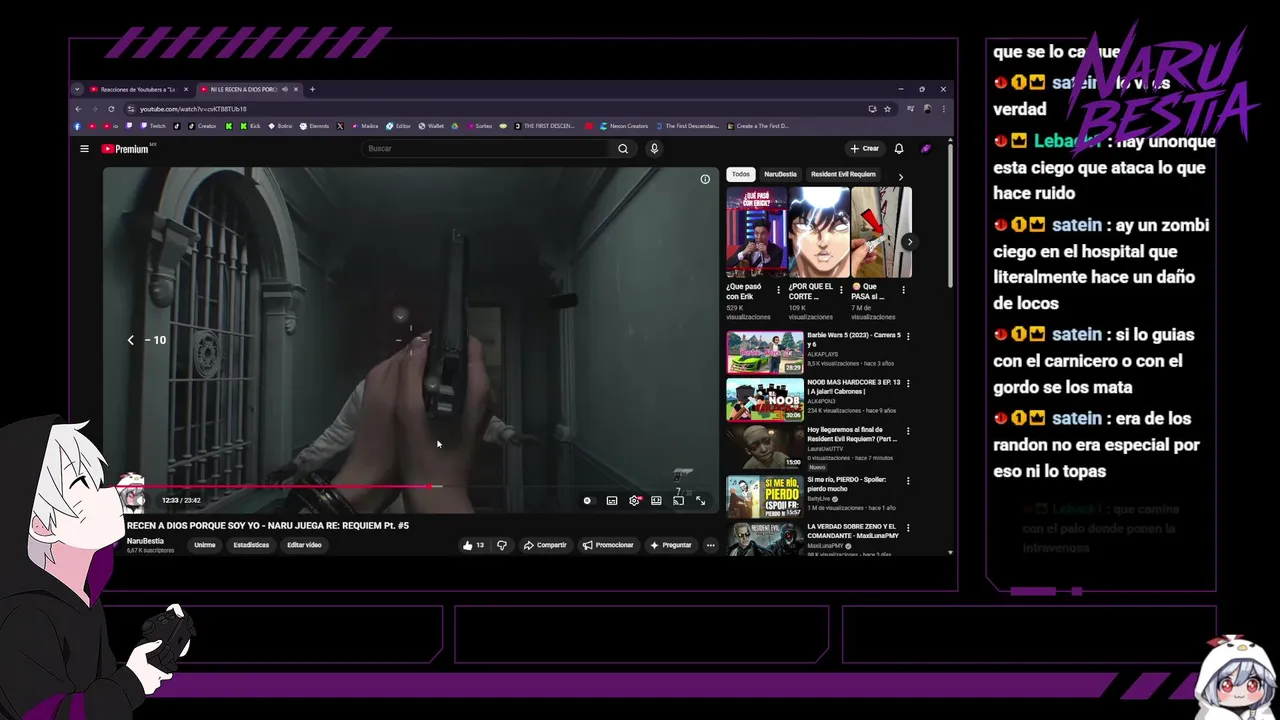Dislike the video with thumbs down
The height and width of the screenshot is (720, 1280).
coord(502,545)
